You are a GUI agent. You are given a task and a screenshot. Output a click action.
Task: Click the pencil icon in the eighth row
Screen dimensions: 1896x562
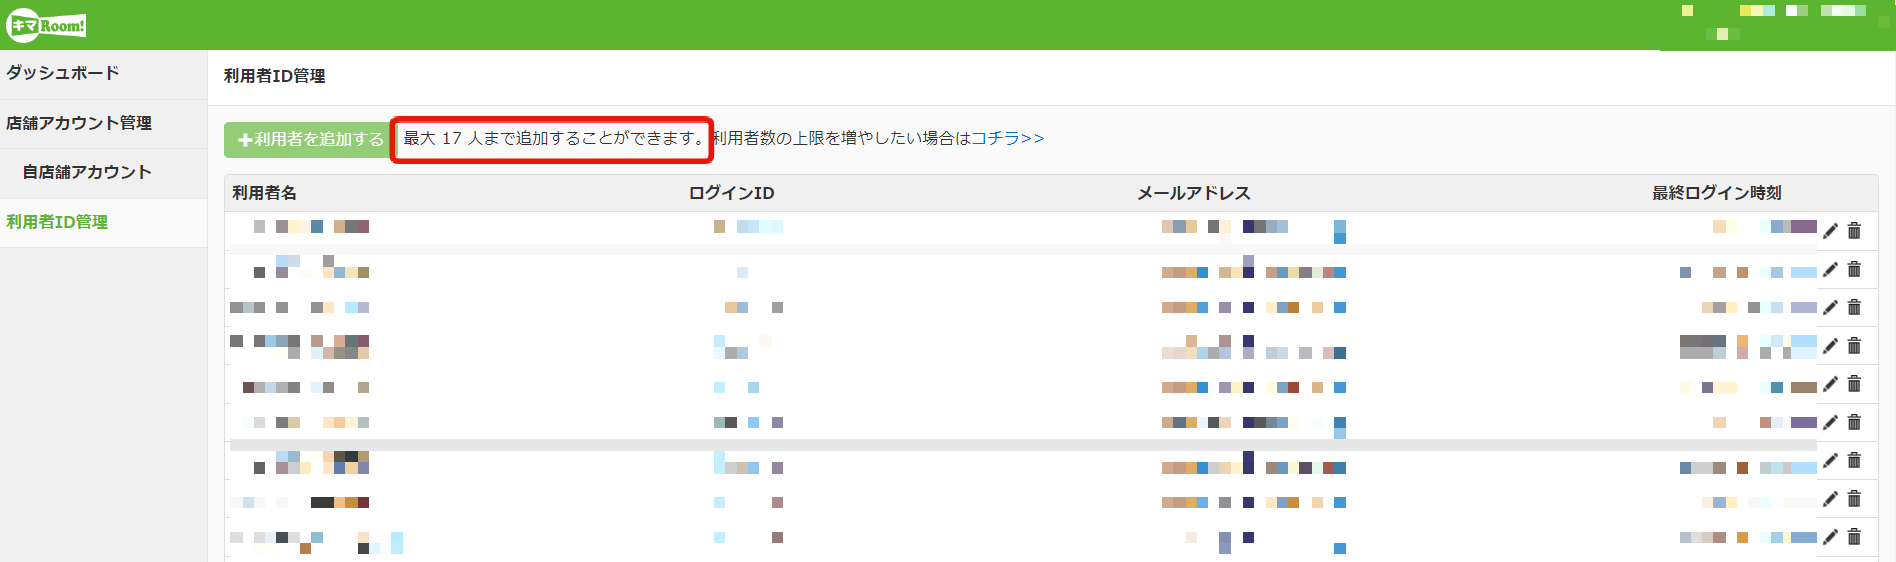point(1830,499)
